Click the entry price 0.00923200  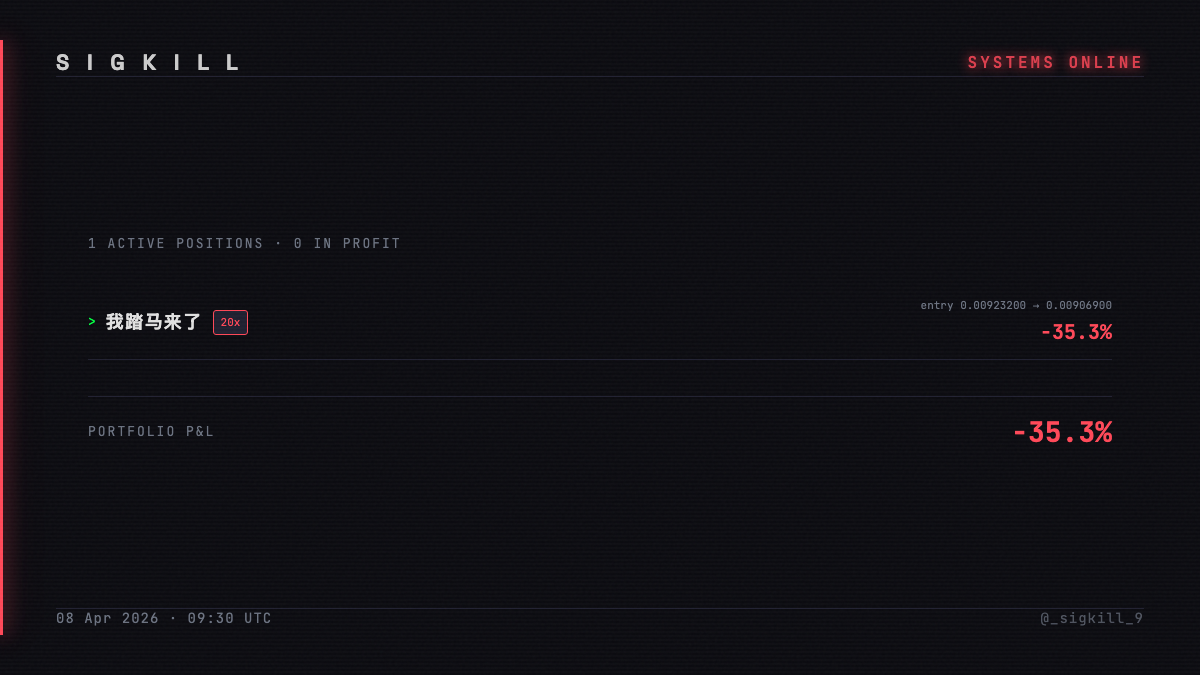coord(993,305)
